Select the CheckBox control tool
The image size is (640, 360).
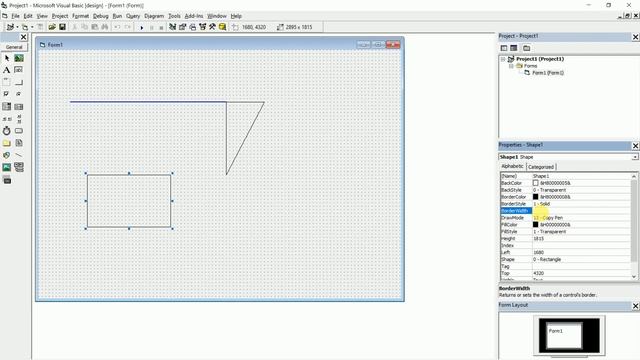7,94
